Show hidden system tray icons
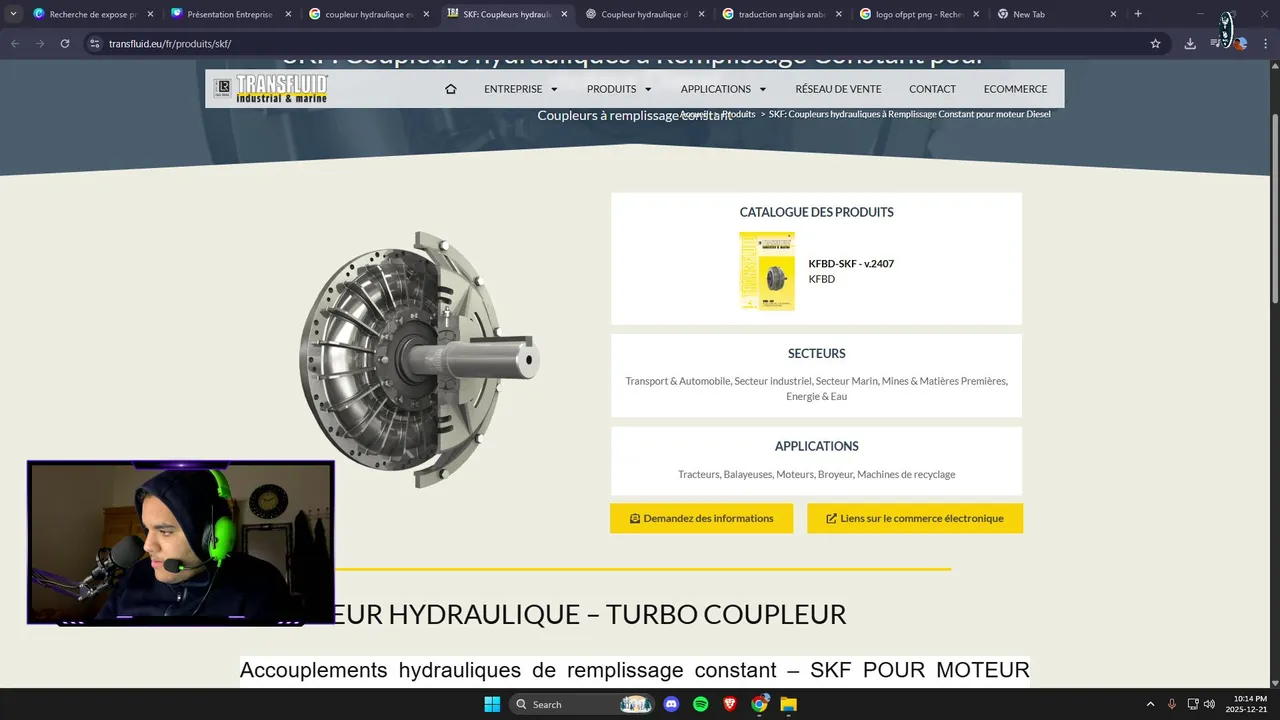Screen dimensions: 1280x720 [x=1150, y=704]
